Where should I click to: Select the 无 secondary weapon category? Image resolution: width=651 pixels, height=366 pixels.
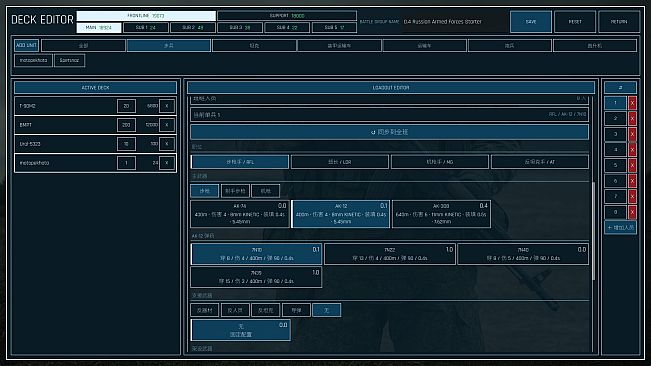tap(327, 310)
